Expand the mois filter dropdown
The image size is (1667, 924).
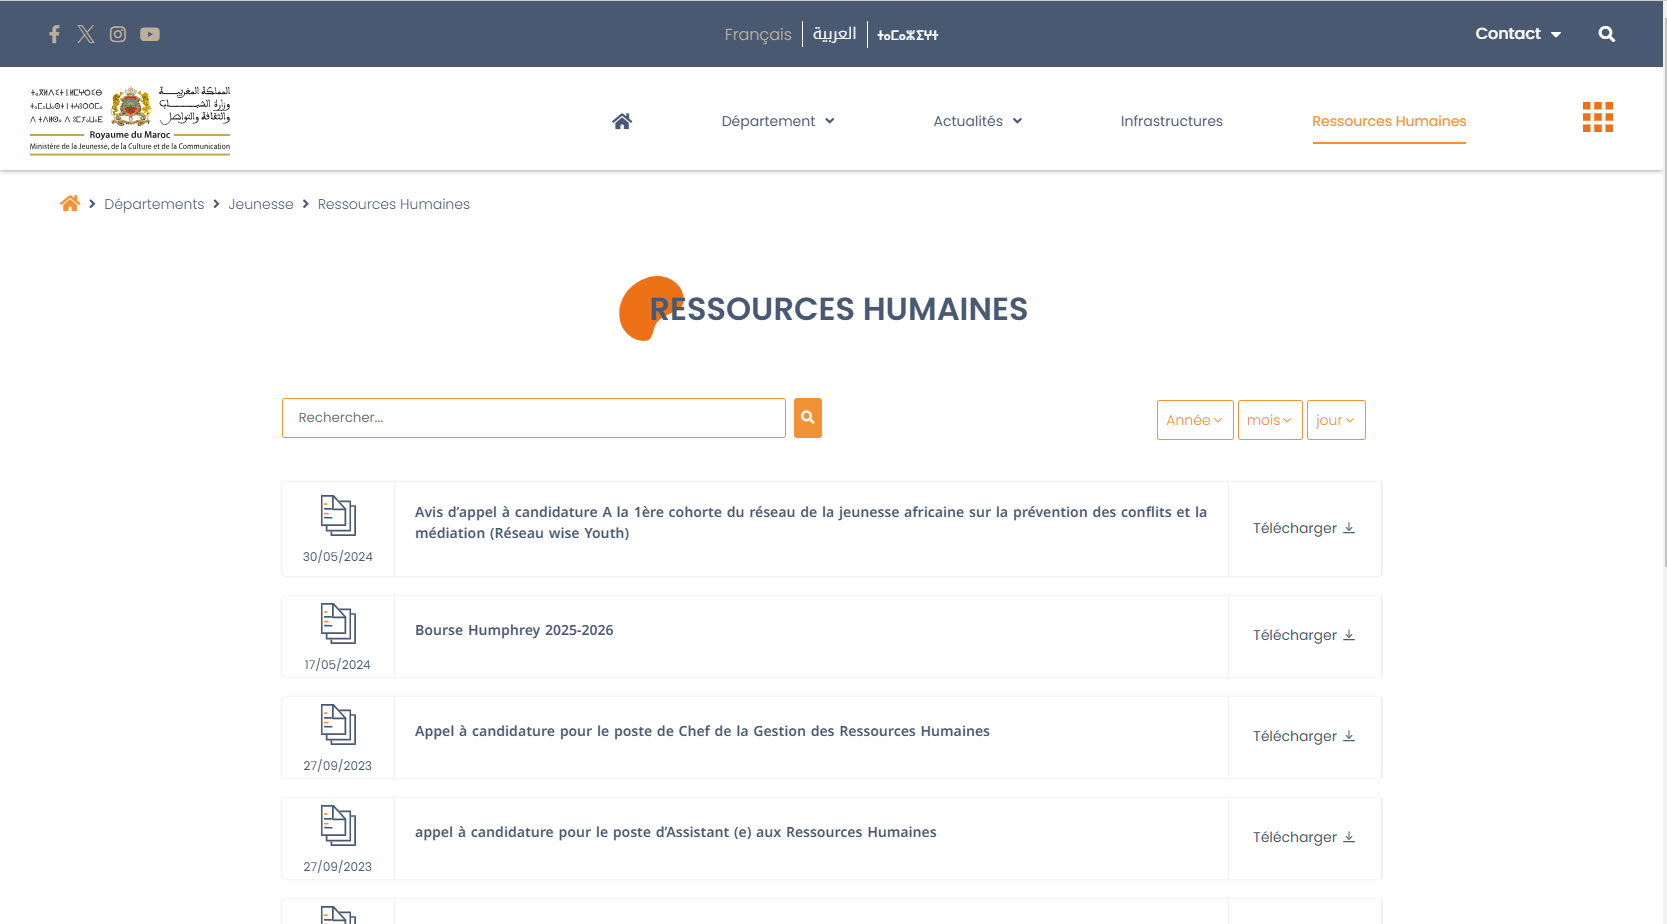point(1269,420)
